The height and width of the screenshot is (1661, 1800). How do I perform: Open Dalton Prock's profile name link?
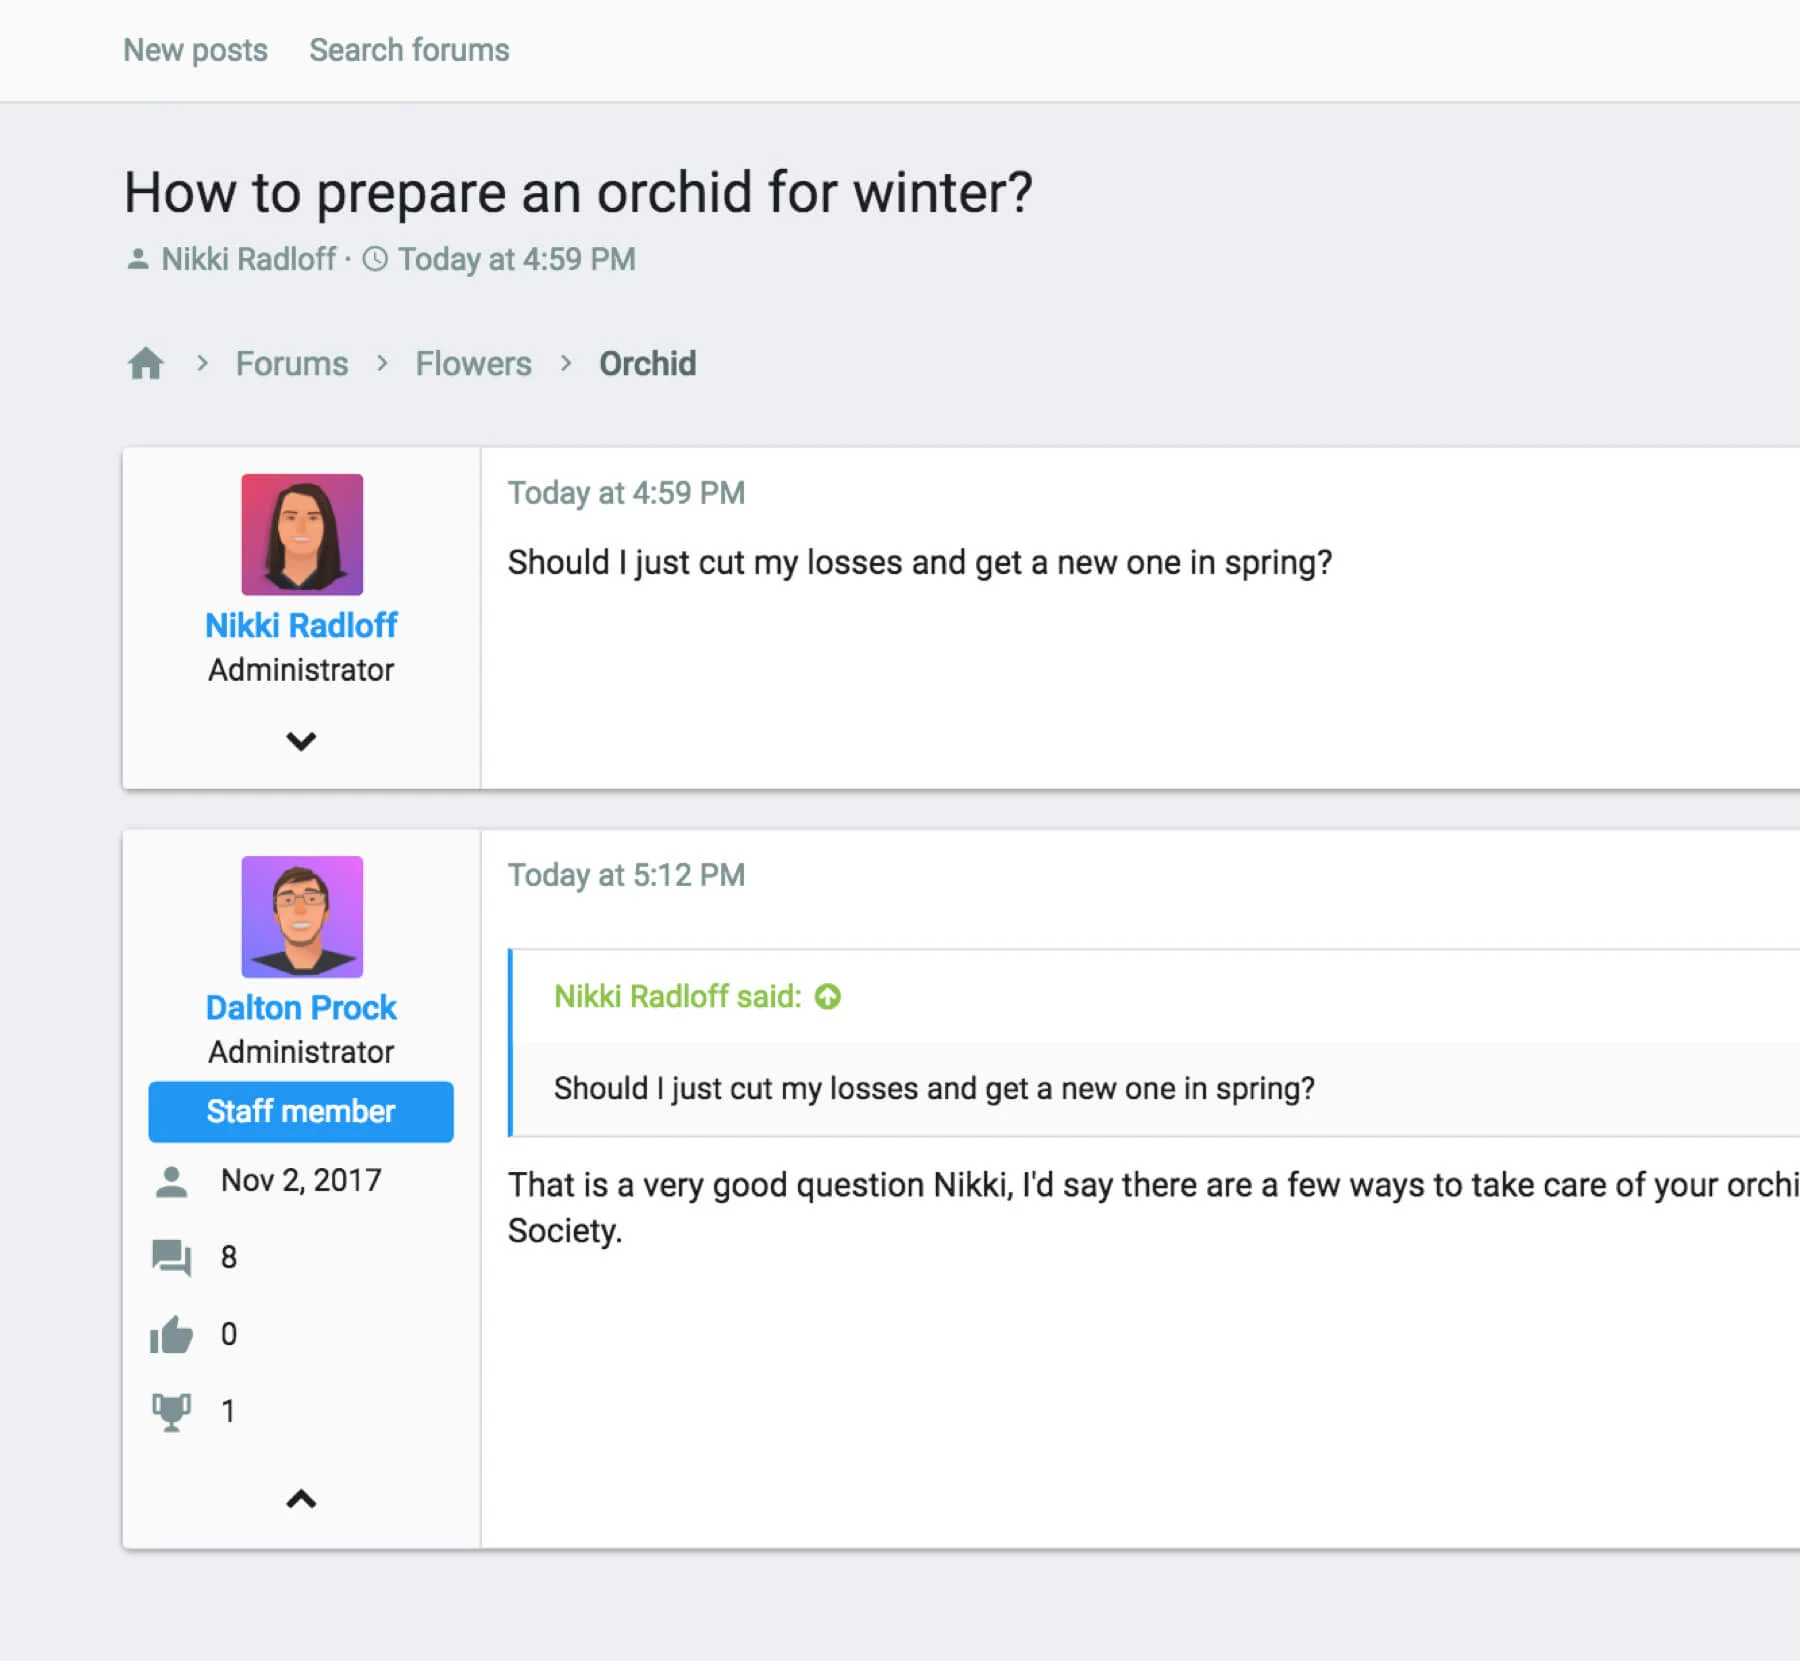tap(301, 1007)
